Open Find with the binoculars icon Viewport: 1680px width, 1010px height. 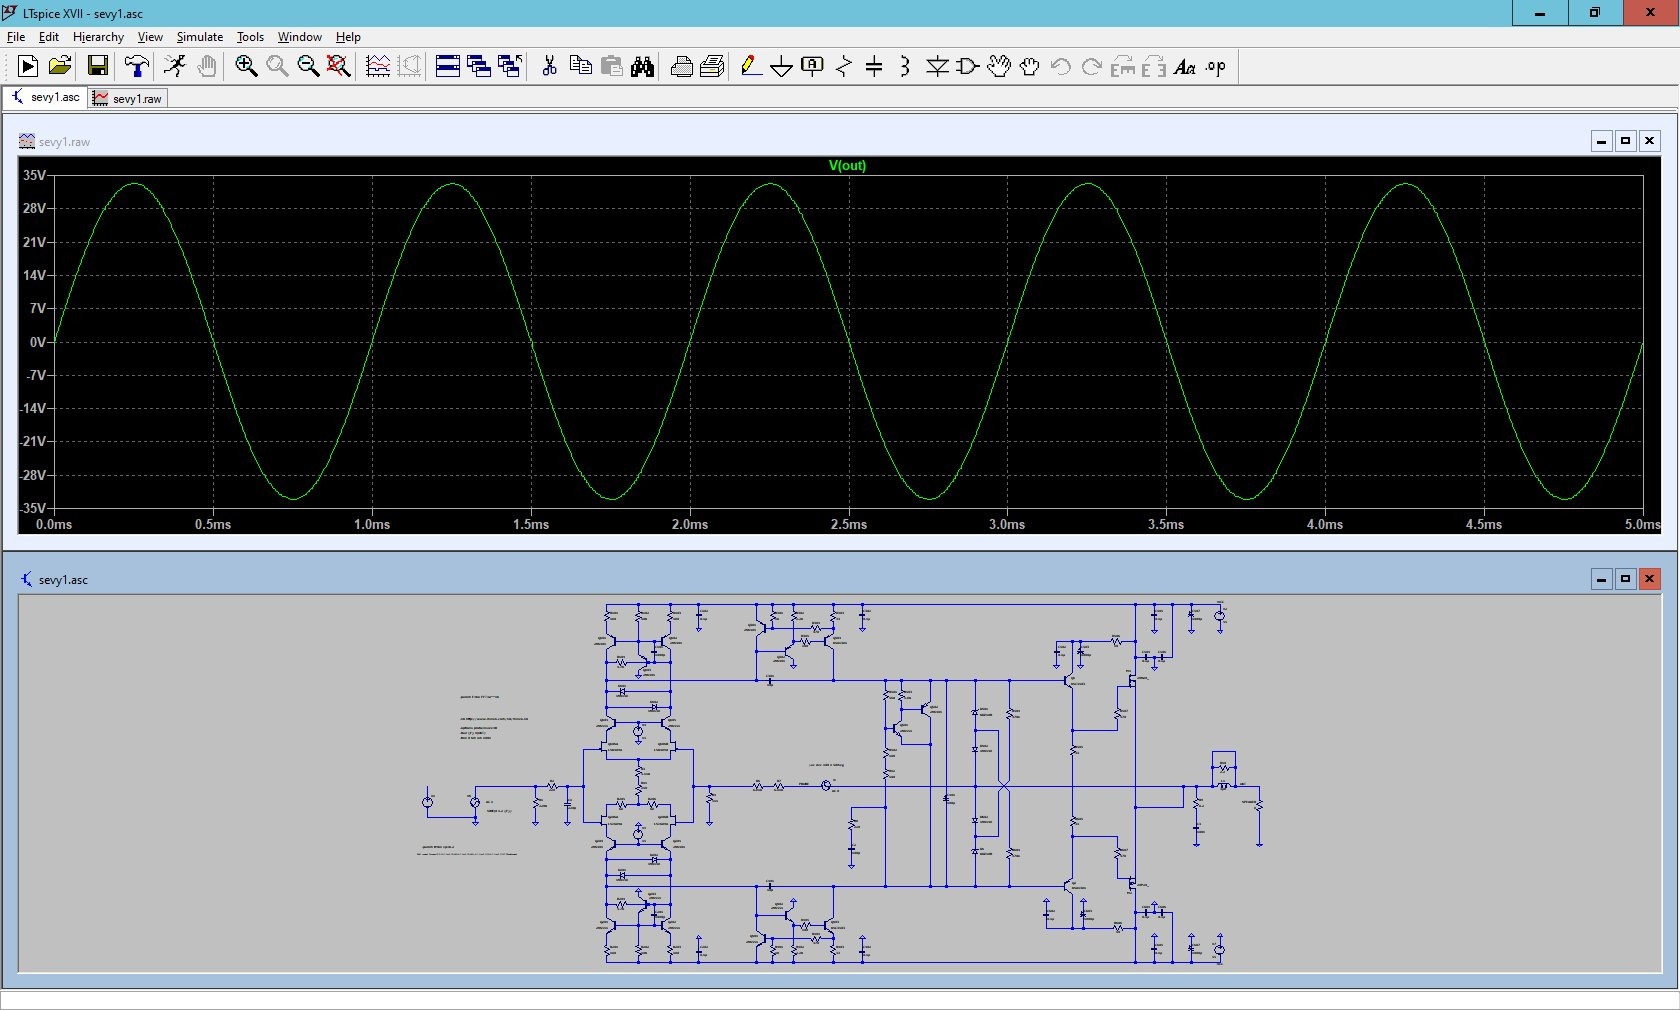pyautogui.click(x=642, y=66)
